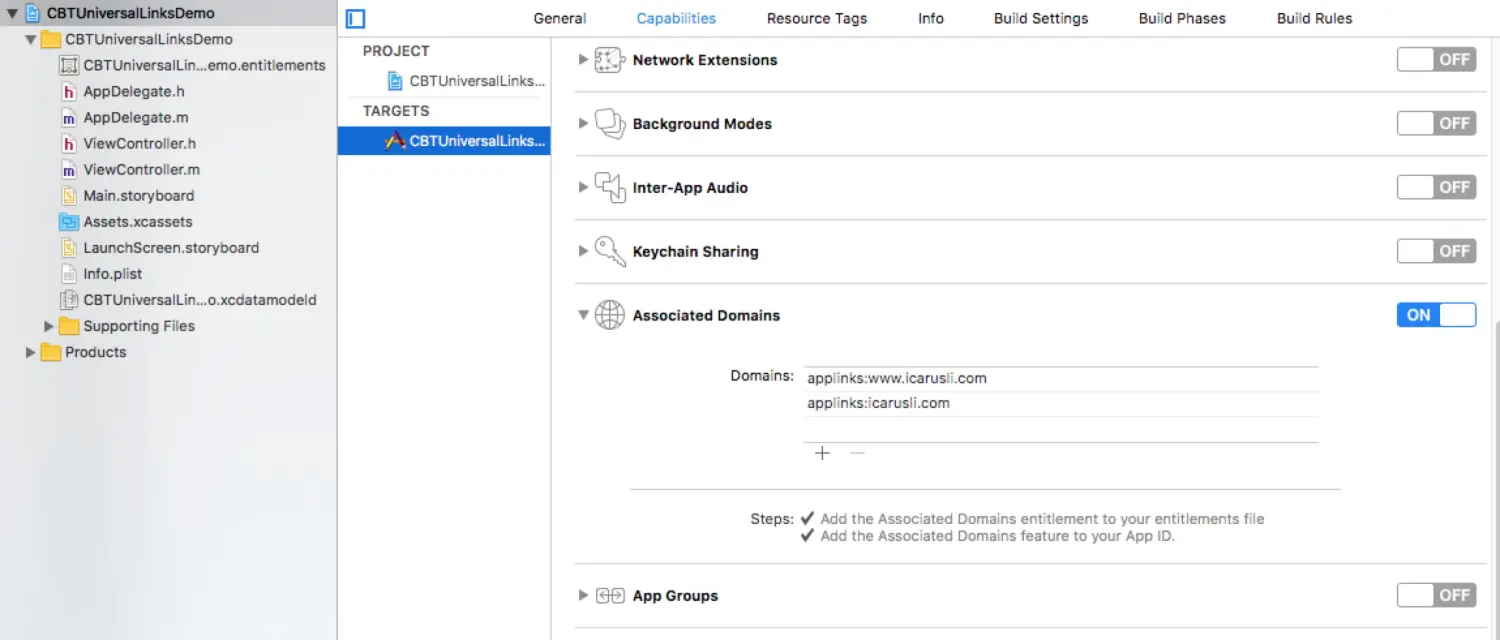The height and width of the screenshot is (640, 1500).
Task: Add a new associated domain with plus
Action: [x=822, y=453]
